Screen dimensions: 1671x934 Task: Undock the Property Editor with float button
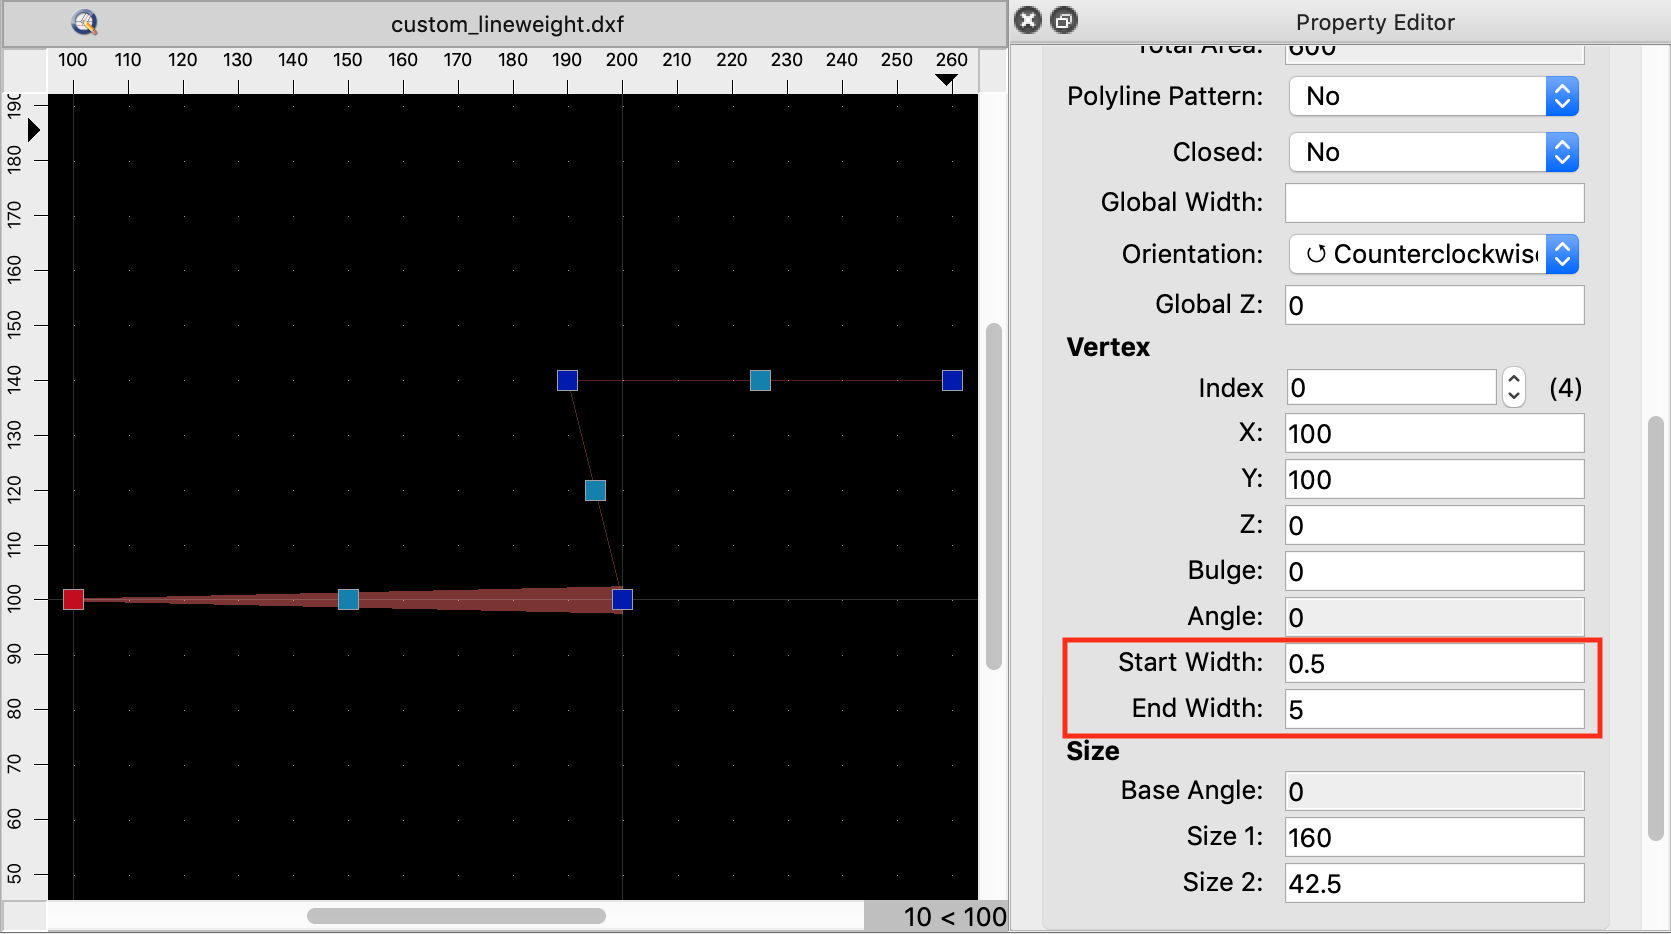pyautogui.click(x=1064, y=20)
